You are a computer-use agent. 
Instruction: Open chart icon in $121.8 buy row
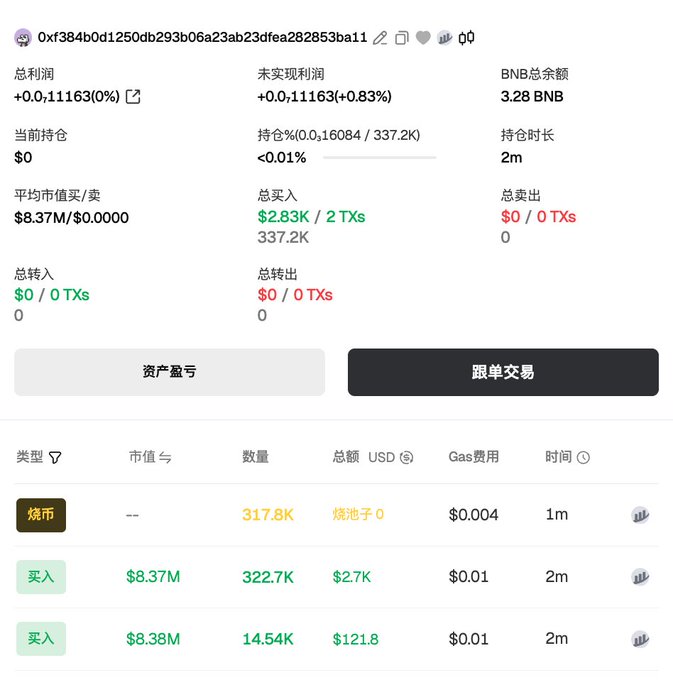[640, 639]
